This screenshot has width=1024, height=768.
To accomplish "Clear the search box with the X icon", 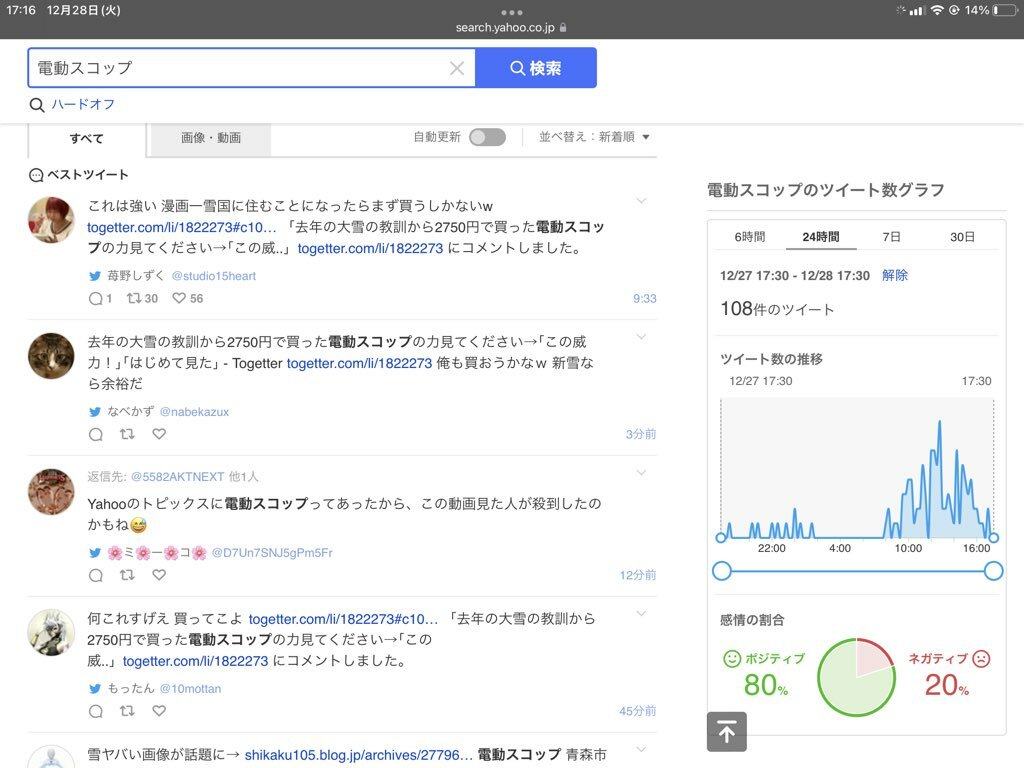I will (x=457, y=68).
